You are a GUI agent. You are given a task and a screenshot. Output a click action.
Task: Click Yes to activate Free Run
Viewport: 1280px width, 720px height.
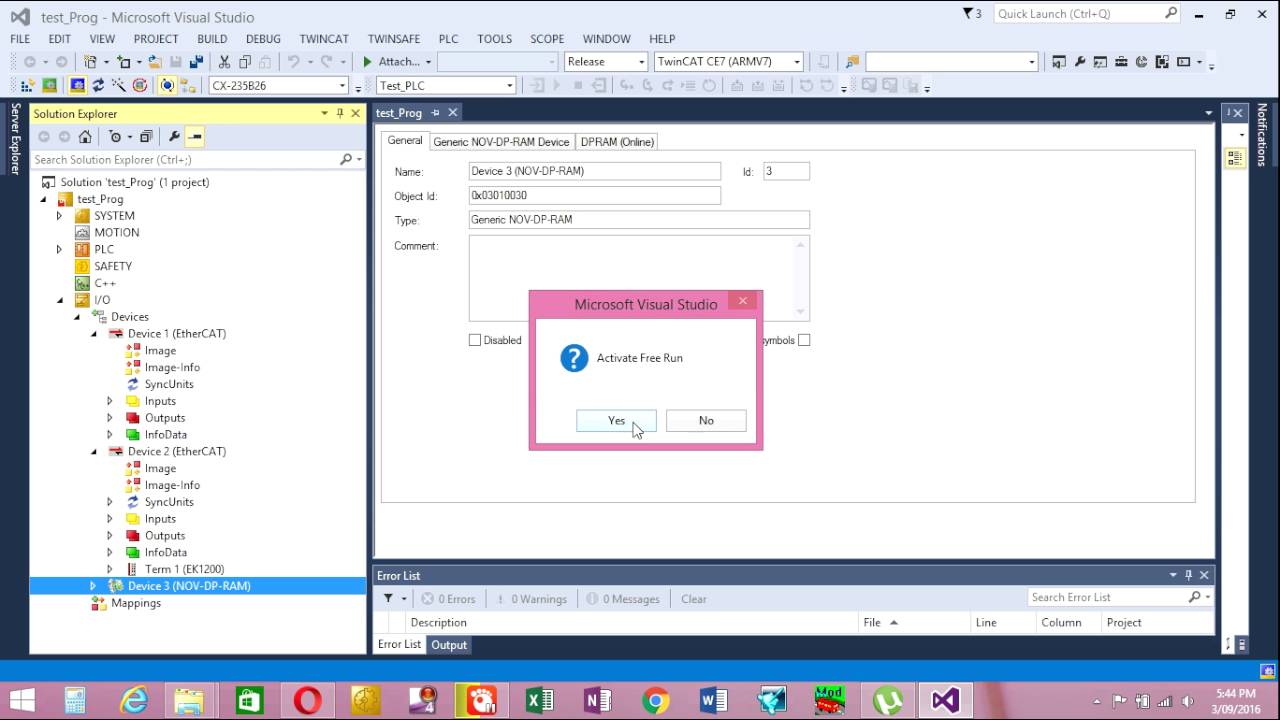(x=616, y=420)
